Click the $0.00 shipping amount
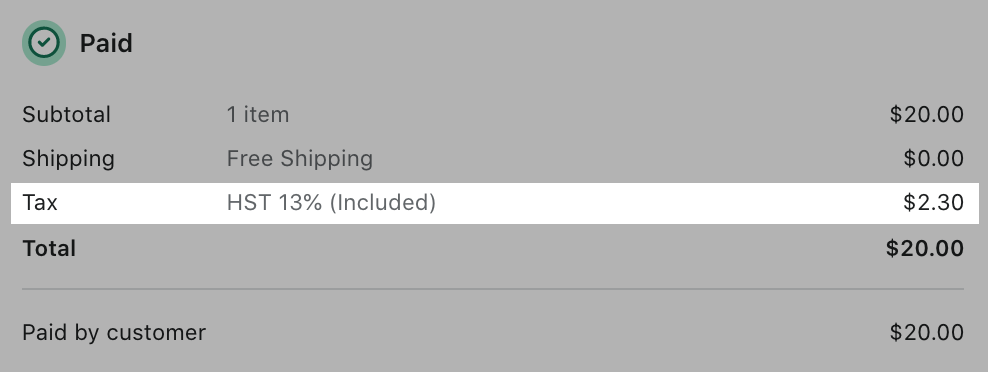 point(933,158)
